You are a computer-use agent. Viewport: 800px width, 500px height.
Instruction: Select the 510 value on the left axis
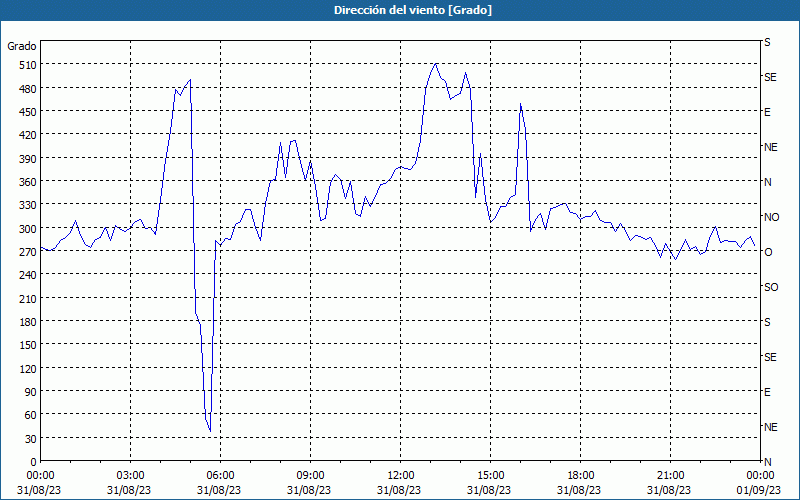click(x=28, y=65)
